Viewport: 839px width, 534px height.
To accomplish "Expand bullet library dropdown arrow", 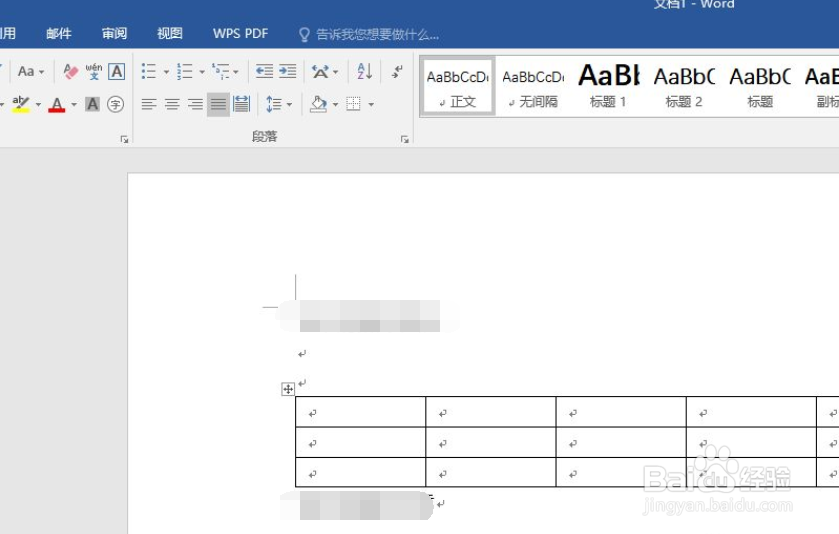I will (x=166, y=72).
